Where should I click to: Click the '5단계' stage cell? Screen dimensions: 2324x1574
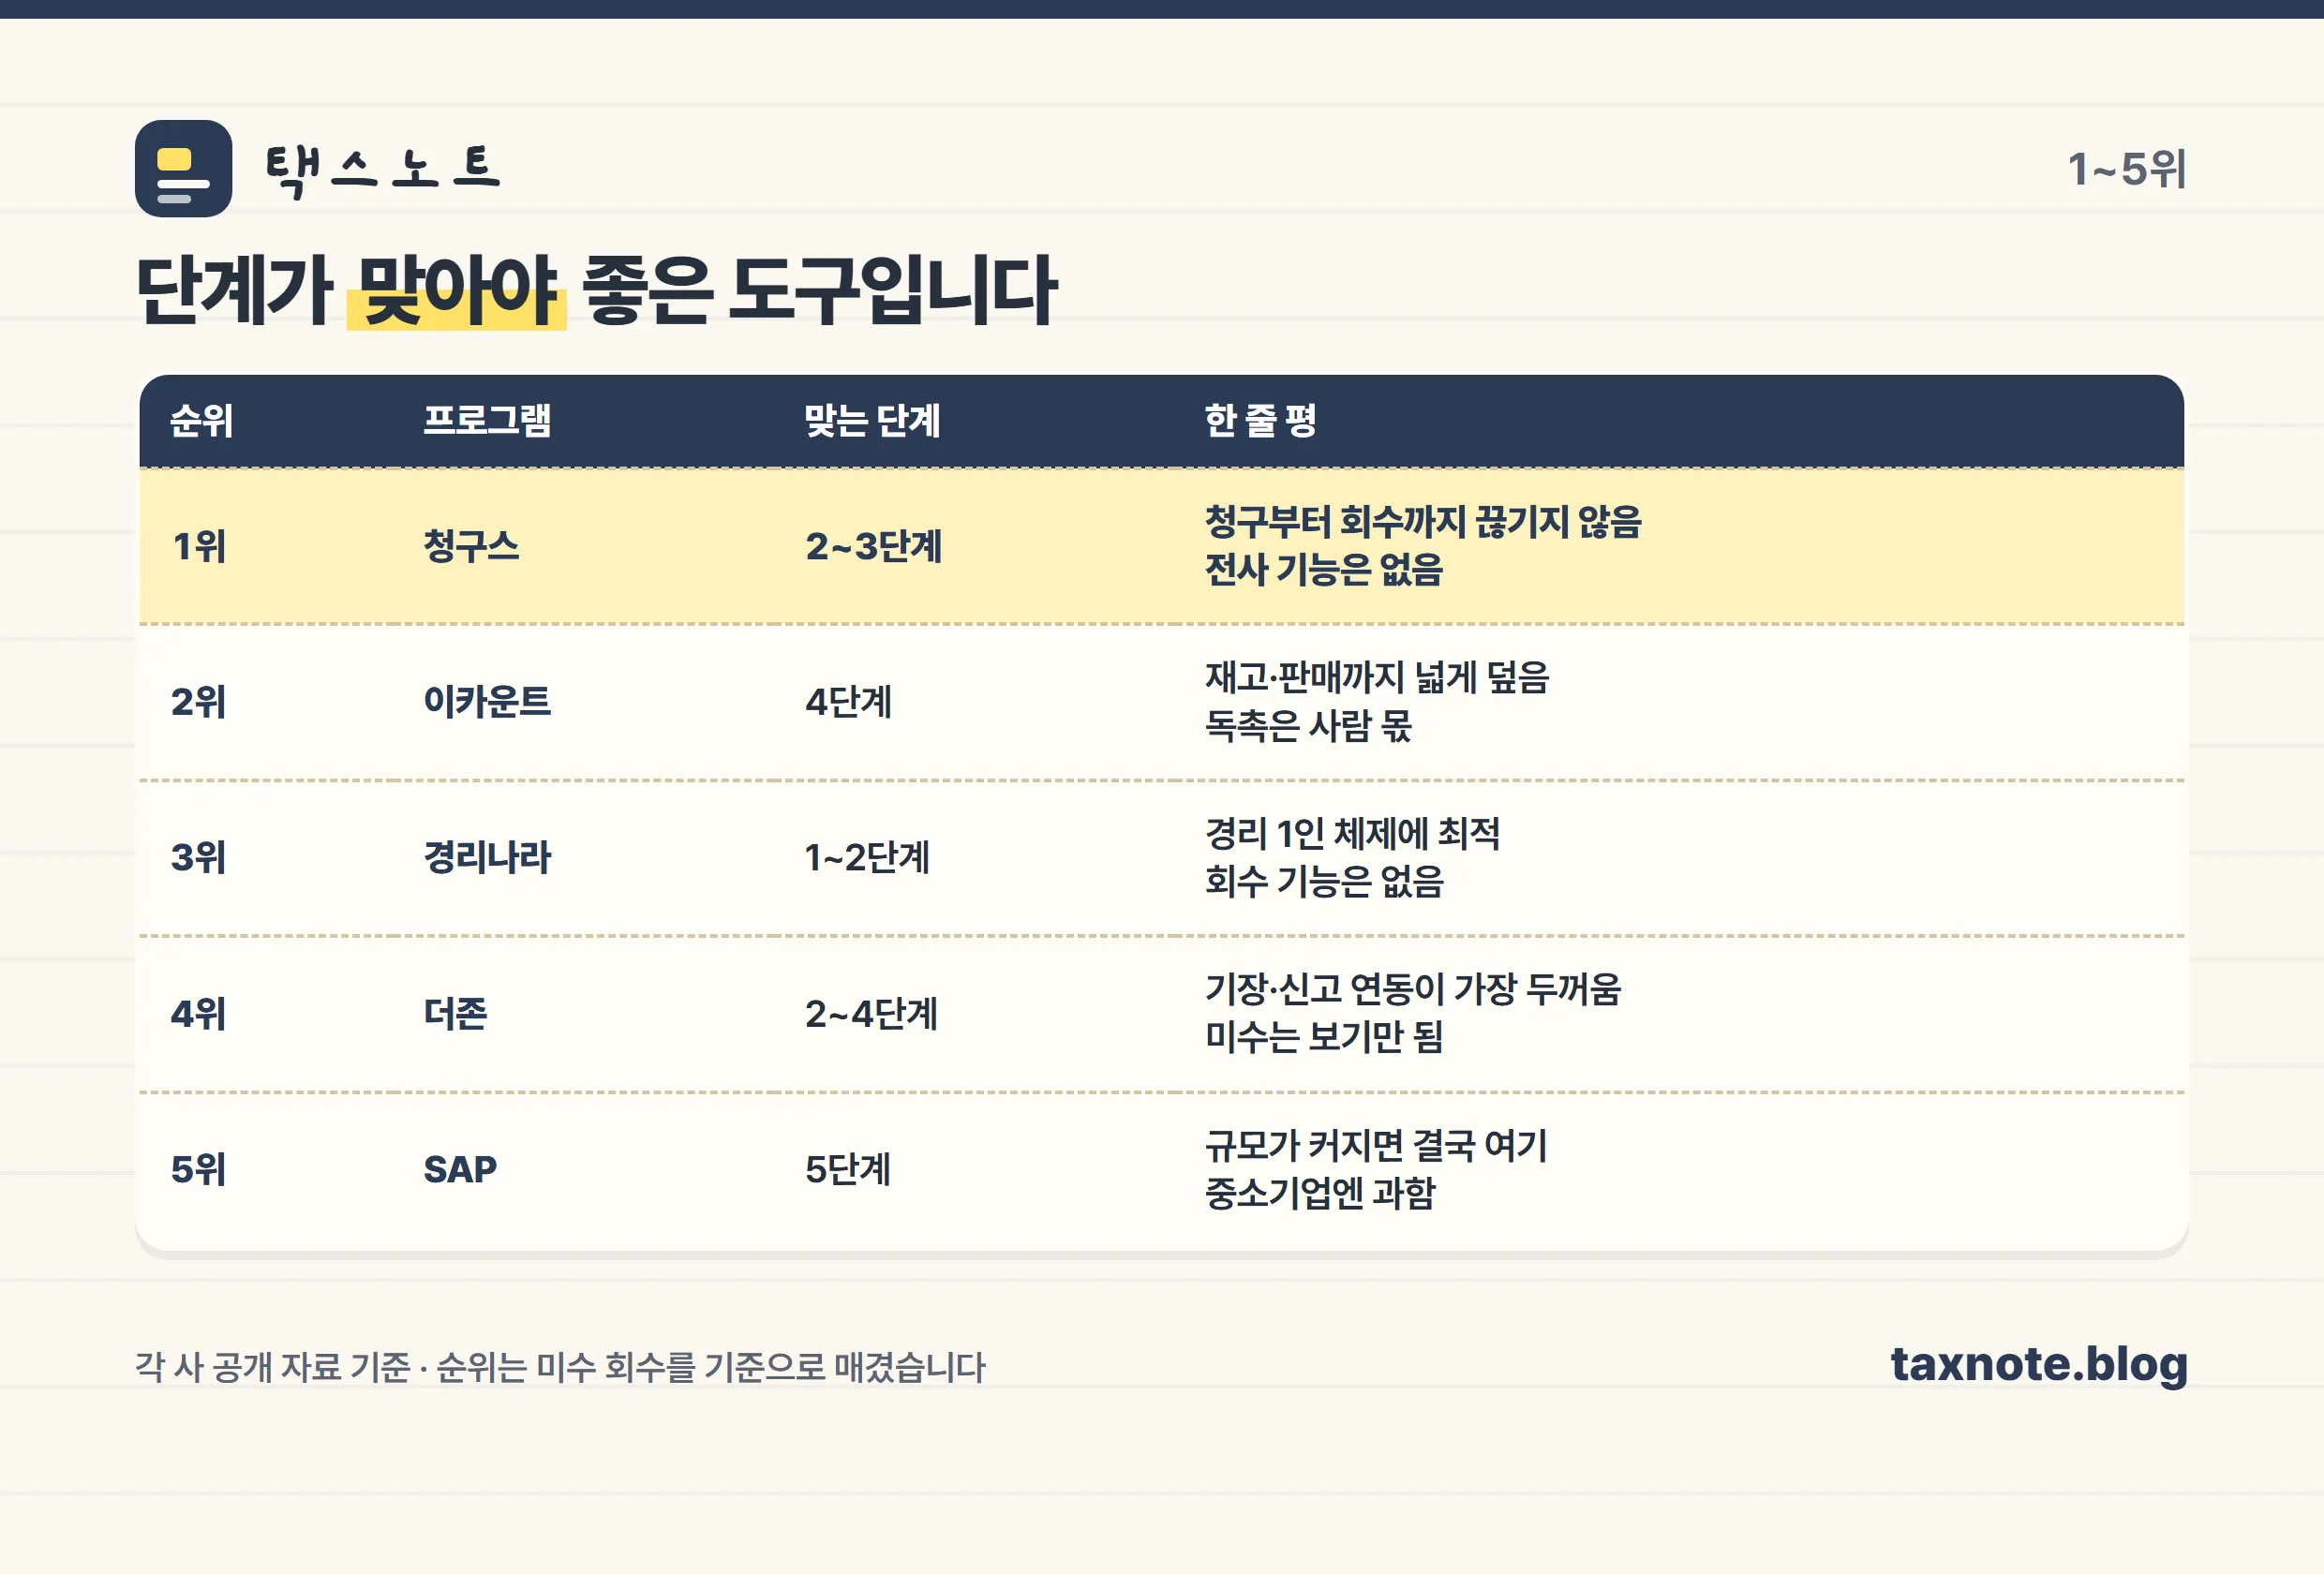(x=848, y=1170)
